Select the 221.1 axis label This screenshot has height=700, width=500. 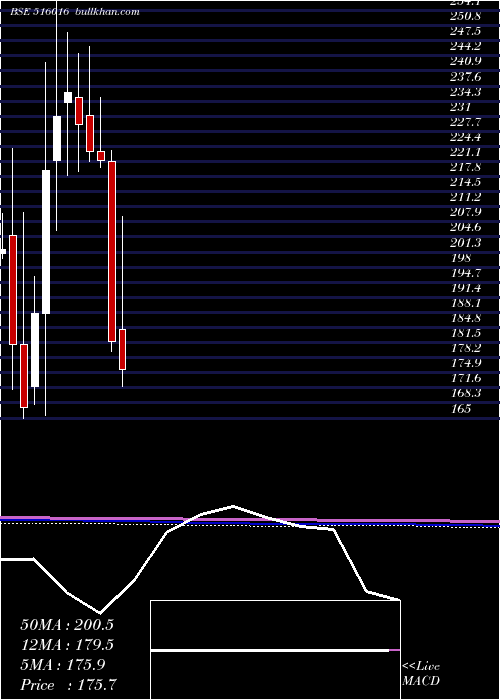pyautogui.click(x=466, y=152)
